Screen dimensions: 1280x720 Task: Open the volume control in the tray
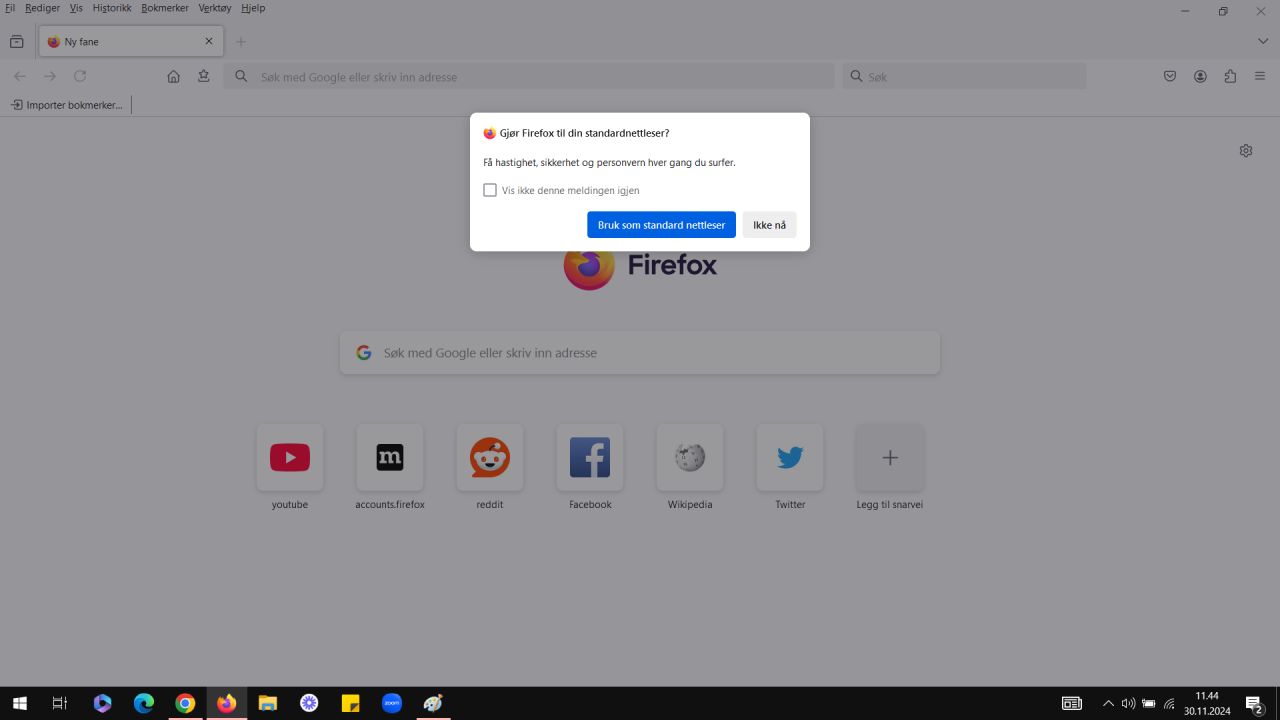1128,703
